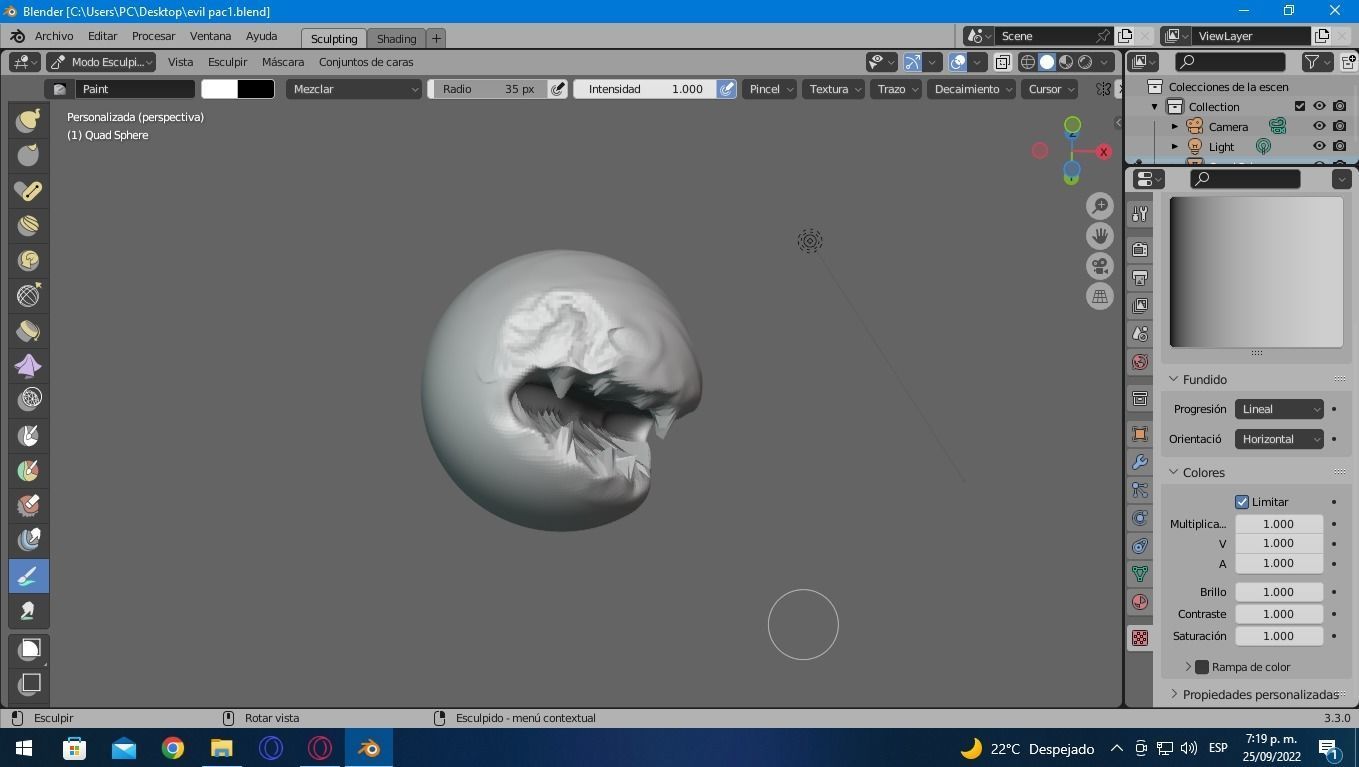Click the Conjuntos de caras menu item
Viewport: 1359px width, 767px height.
[x=366, y=62]
